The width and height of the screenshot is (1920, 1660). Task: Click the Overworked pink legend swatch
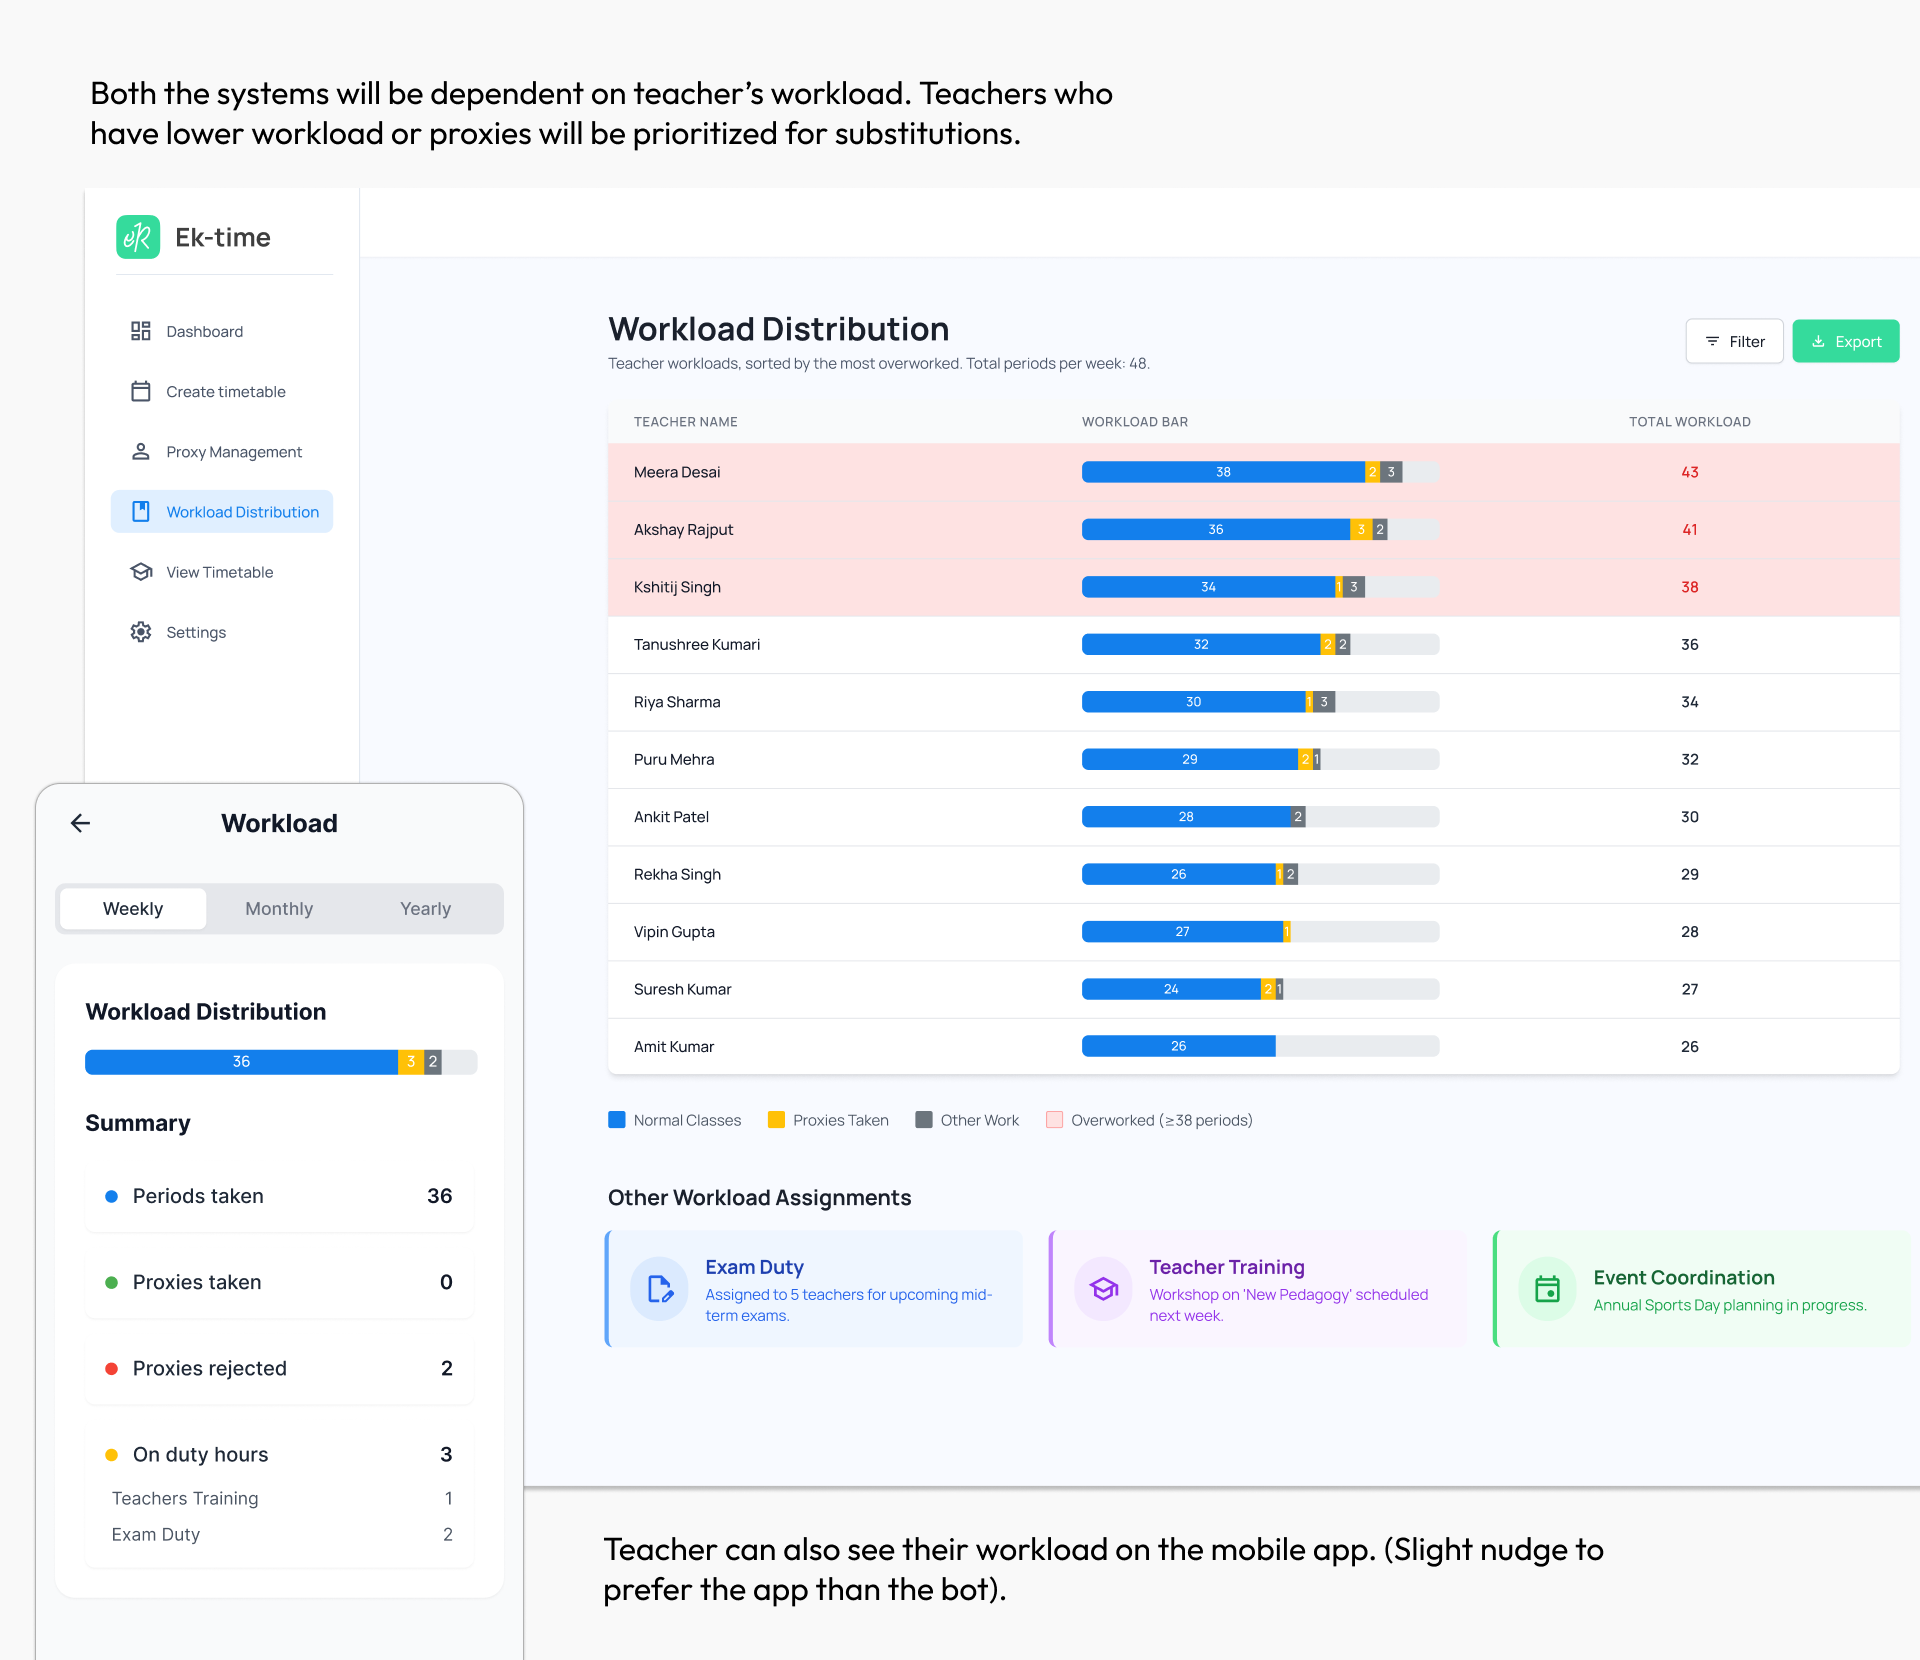pyautogui.click(x=1054, y=1120)
